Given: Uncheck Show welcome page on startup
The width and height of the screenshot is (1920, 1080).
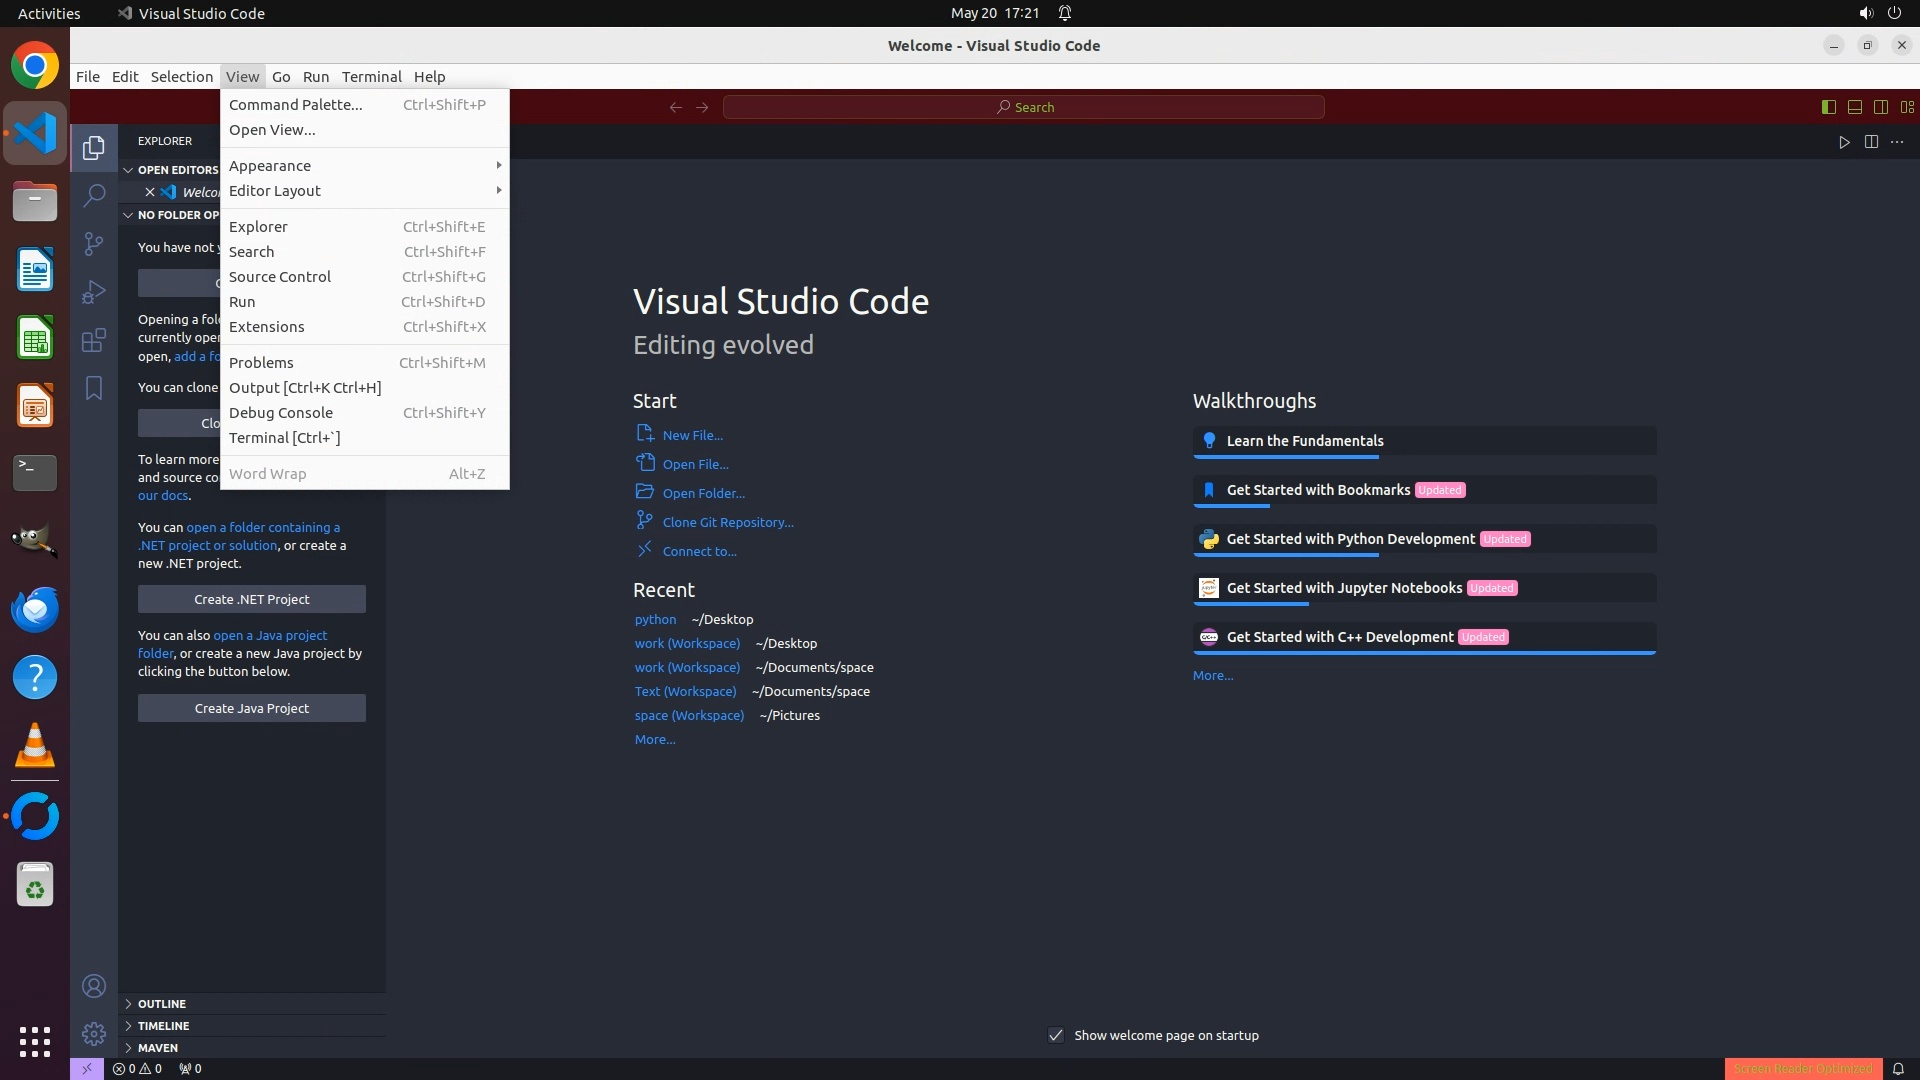Looking at the screenshot, I should click(1056, 1035).
